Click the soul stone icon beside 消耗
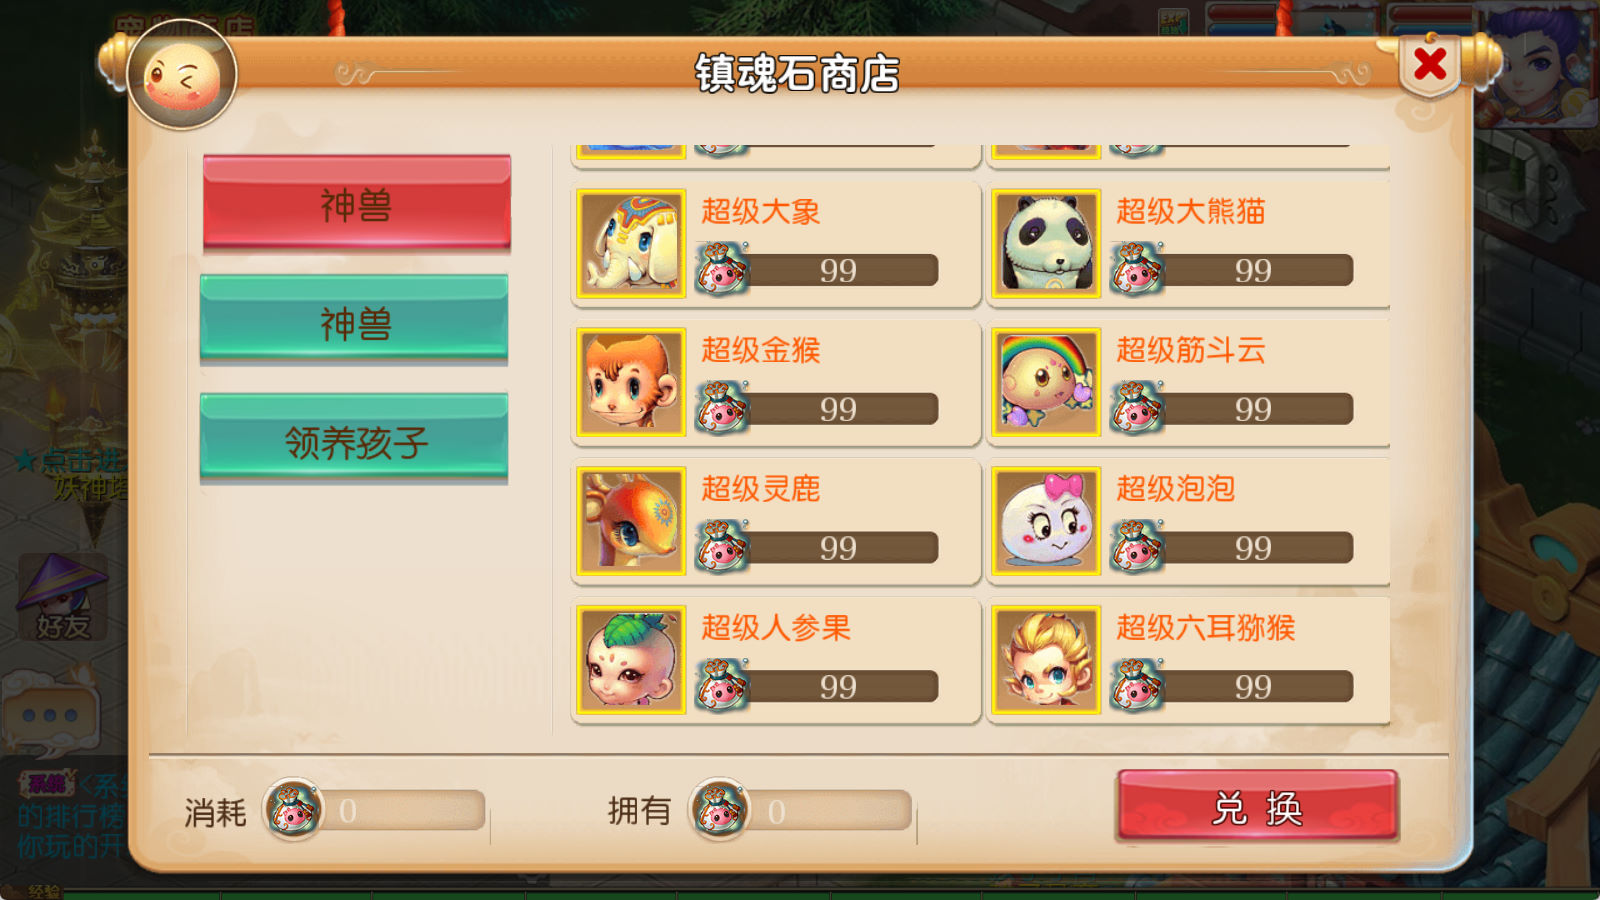1600x900 pixels. [293, 809]
